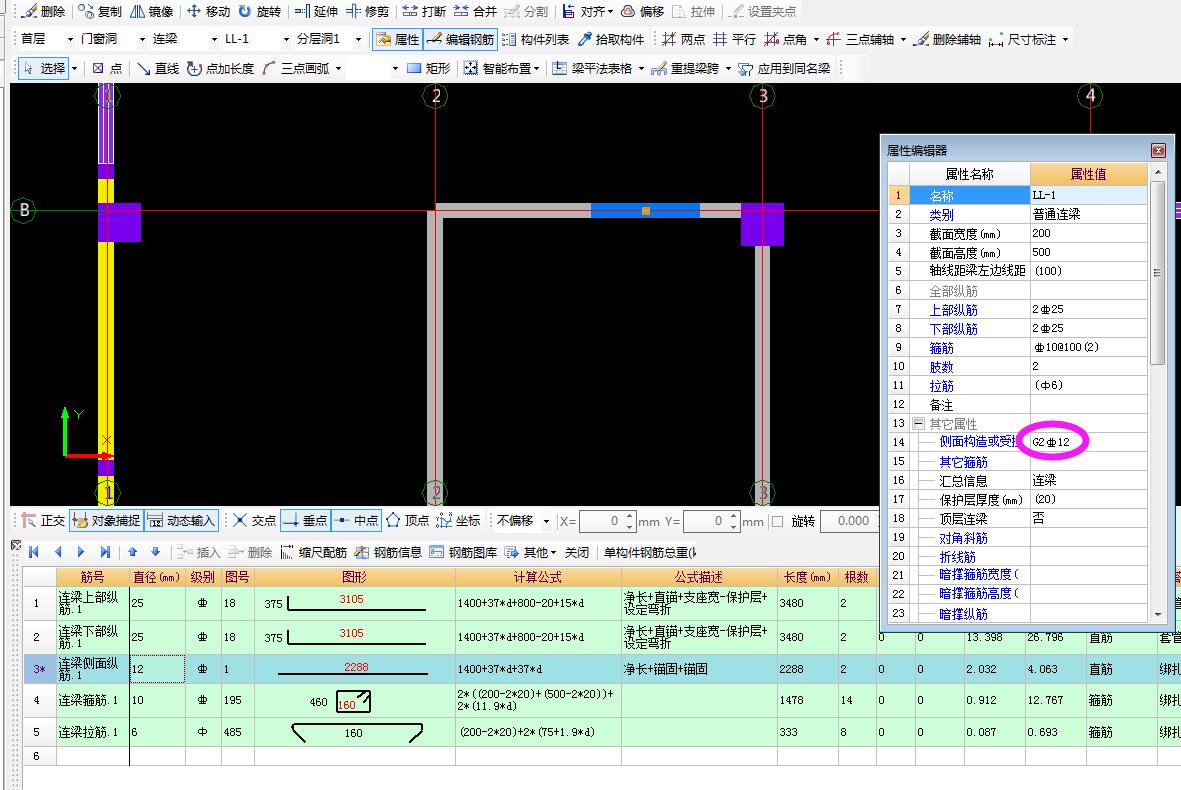Viewport: 1181px width, 790px height.
Task: Click 缩尺配筋 in rebar toolbar
Action: (313, 553)
